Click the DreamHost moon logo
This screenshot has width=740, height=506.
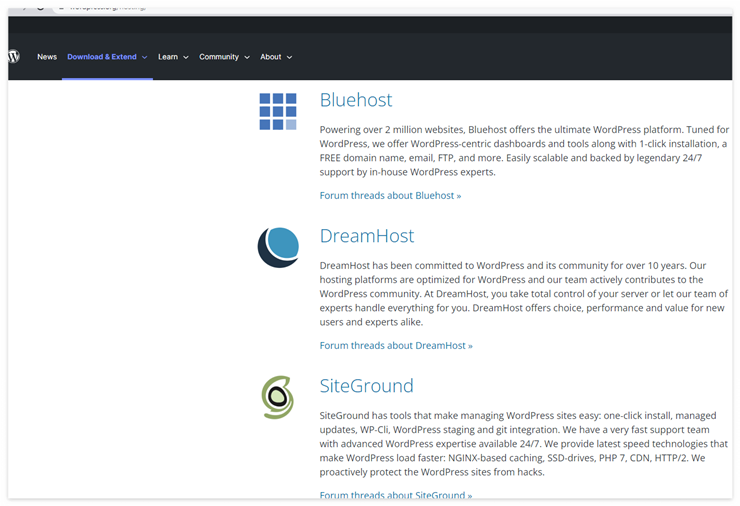[278, 247]
